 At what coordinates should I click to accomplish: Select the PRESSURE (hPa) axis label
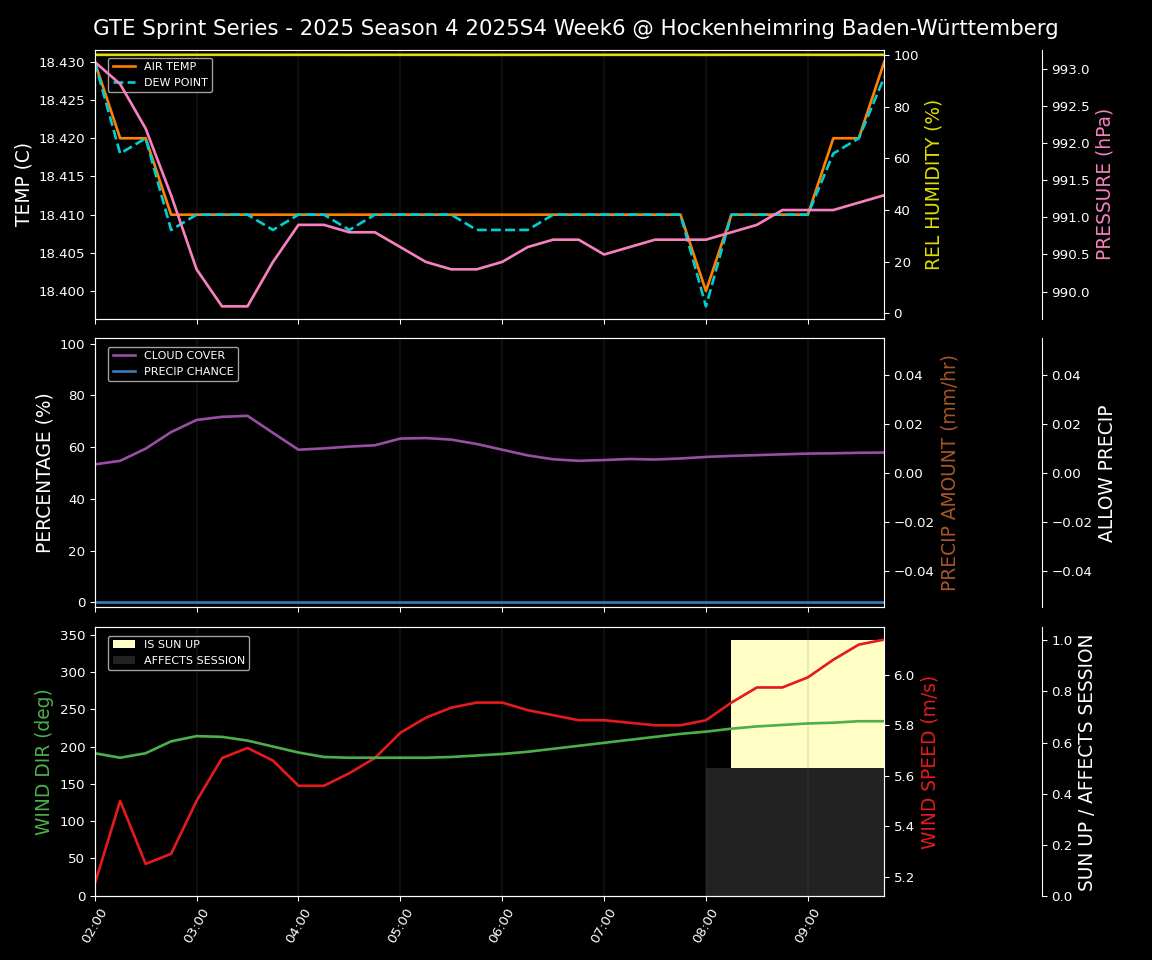1104,185
